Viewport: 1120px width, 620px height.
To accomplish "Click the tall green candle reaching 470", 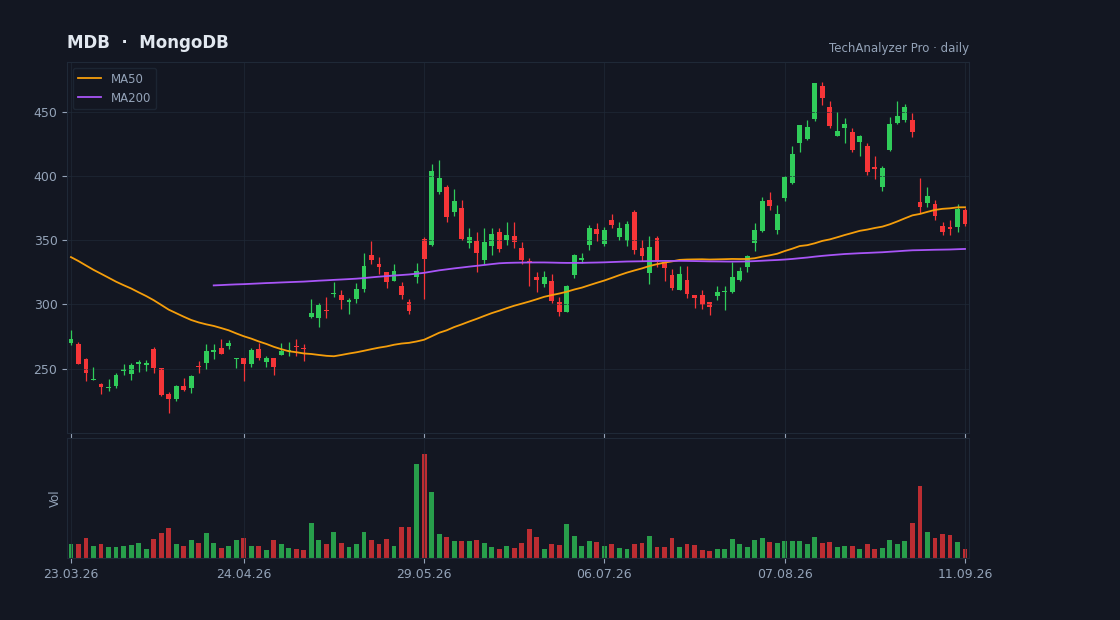I will click(x=814, y=101).
